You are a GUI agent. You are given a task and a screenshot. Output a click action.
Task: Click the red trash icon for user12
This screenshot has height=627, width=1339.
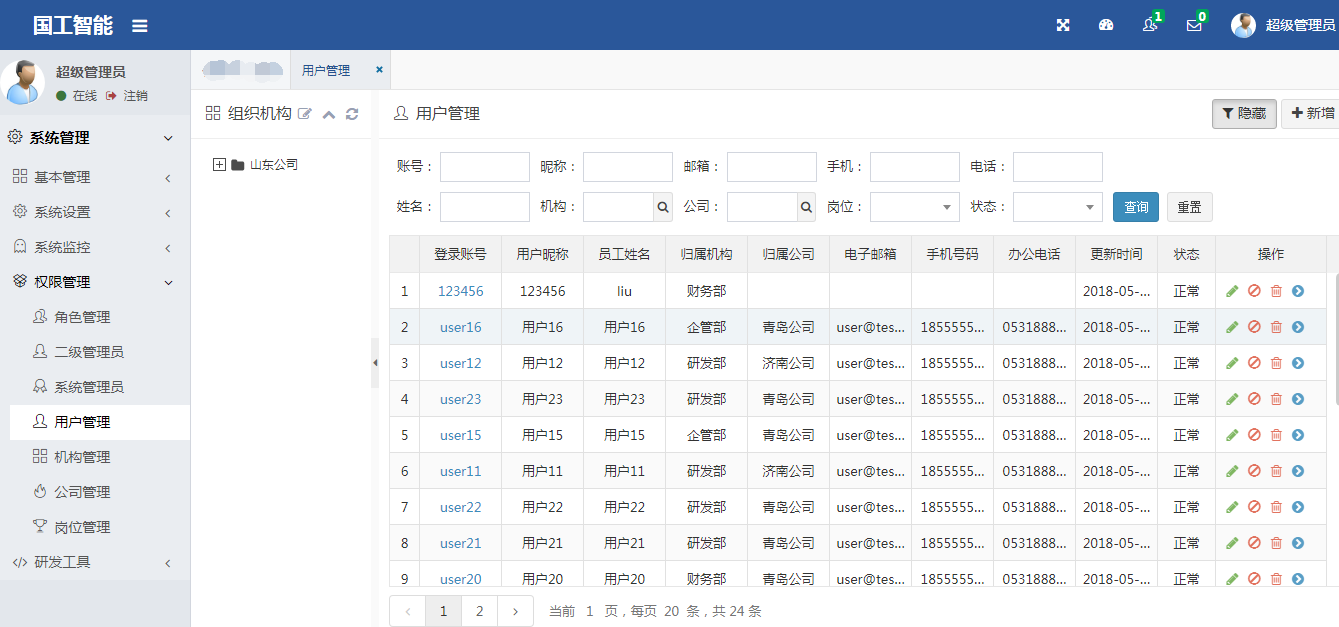point(1276,363)
